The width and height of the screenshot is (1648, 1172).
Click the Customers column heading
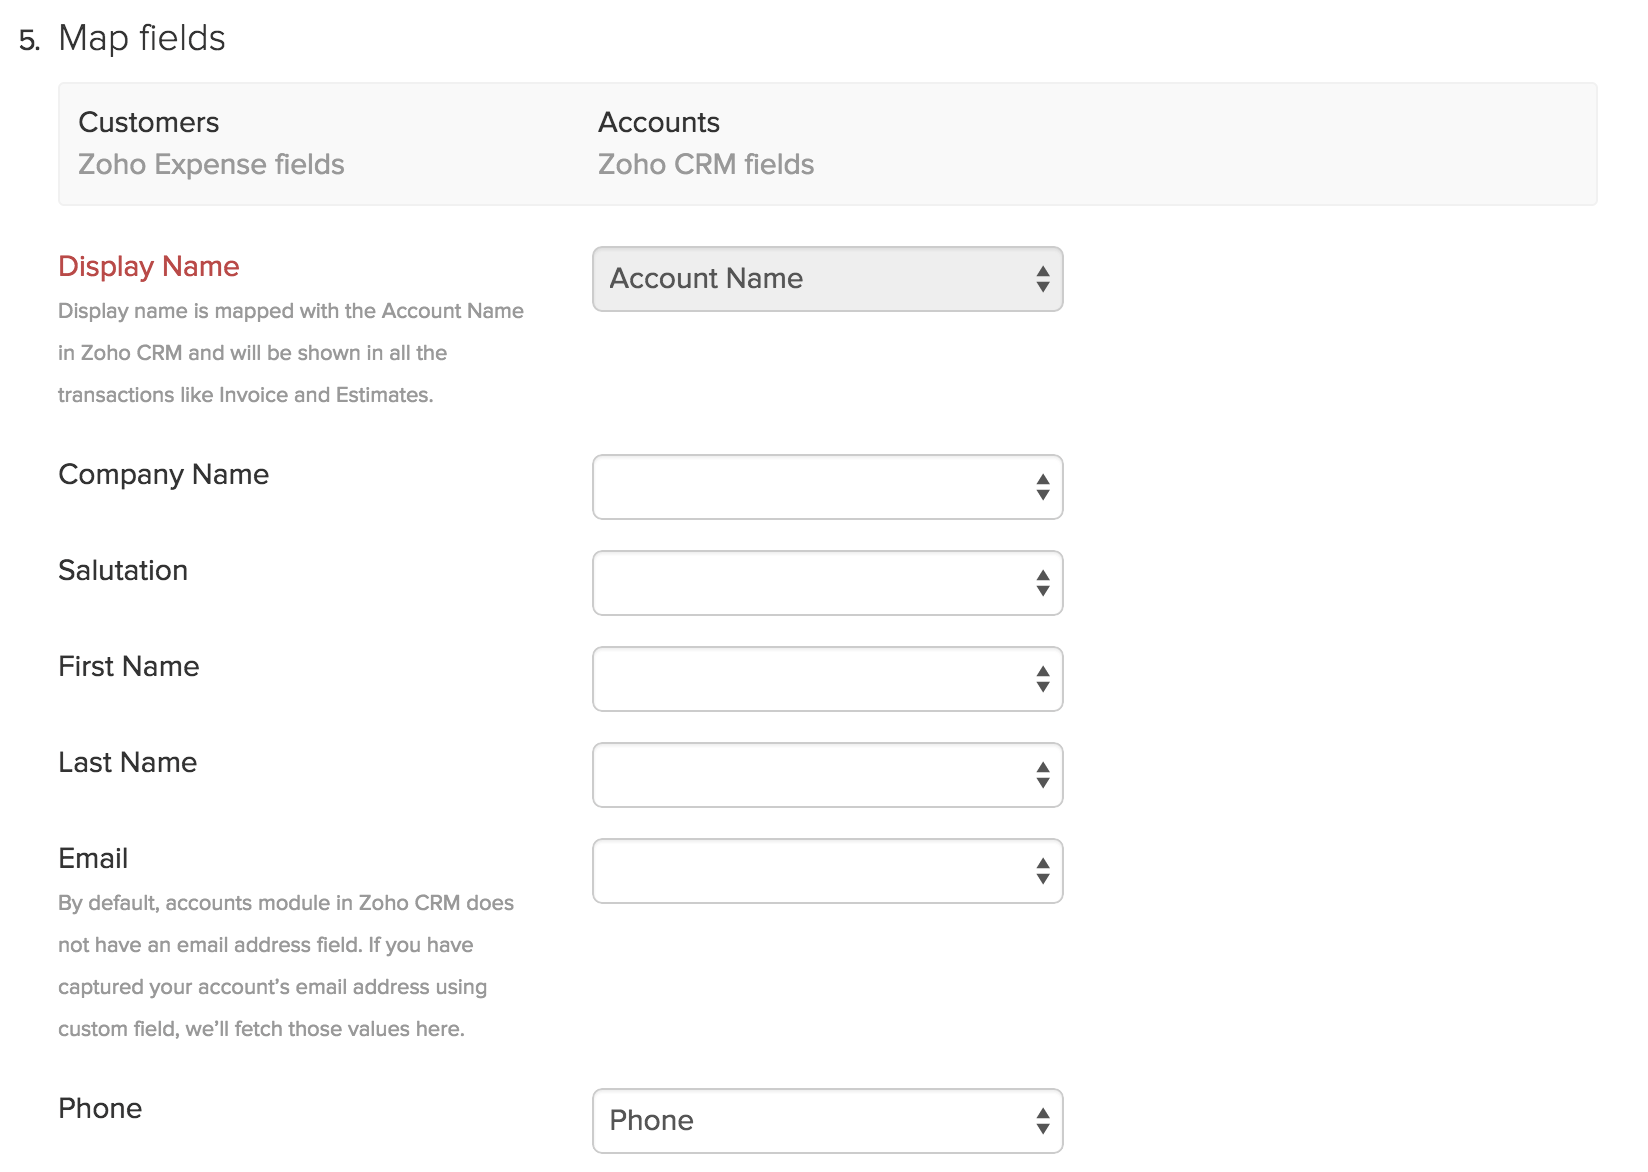pos(149,122)
